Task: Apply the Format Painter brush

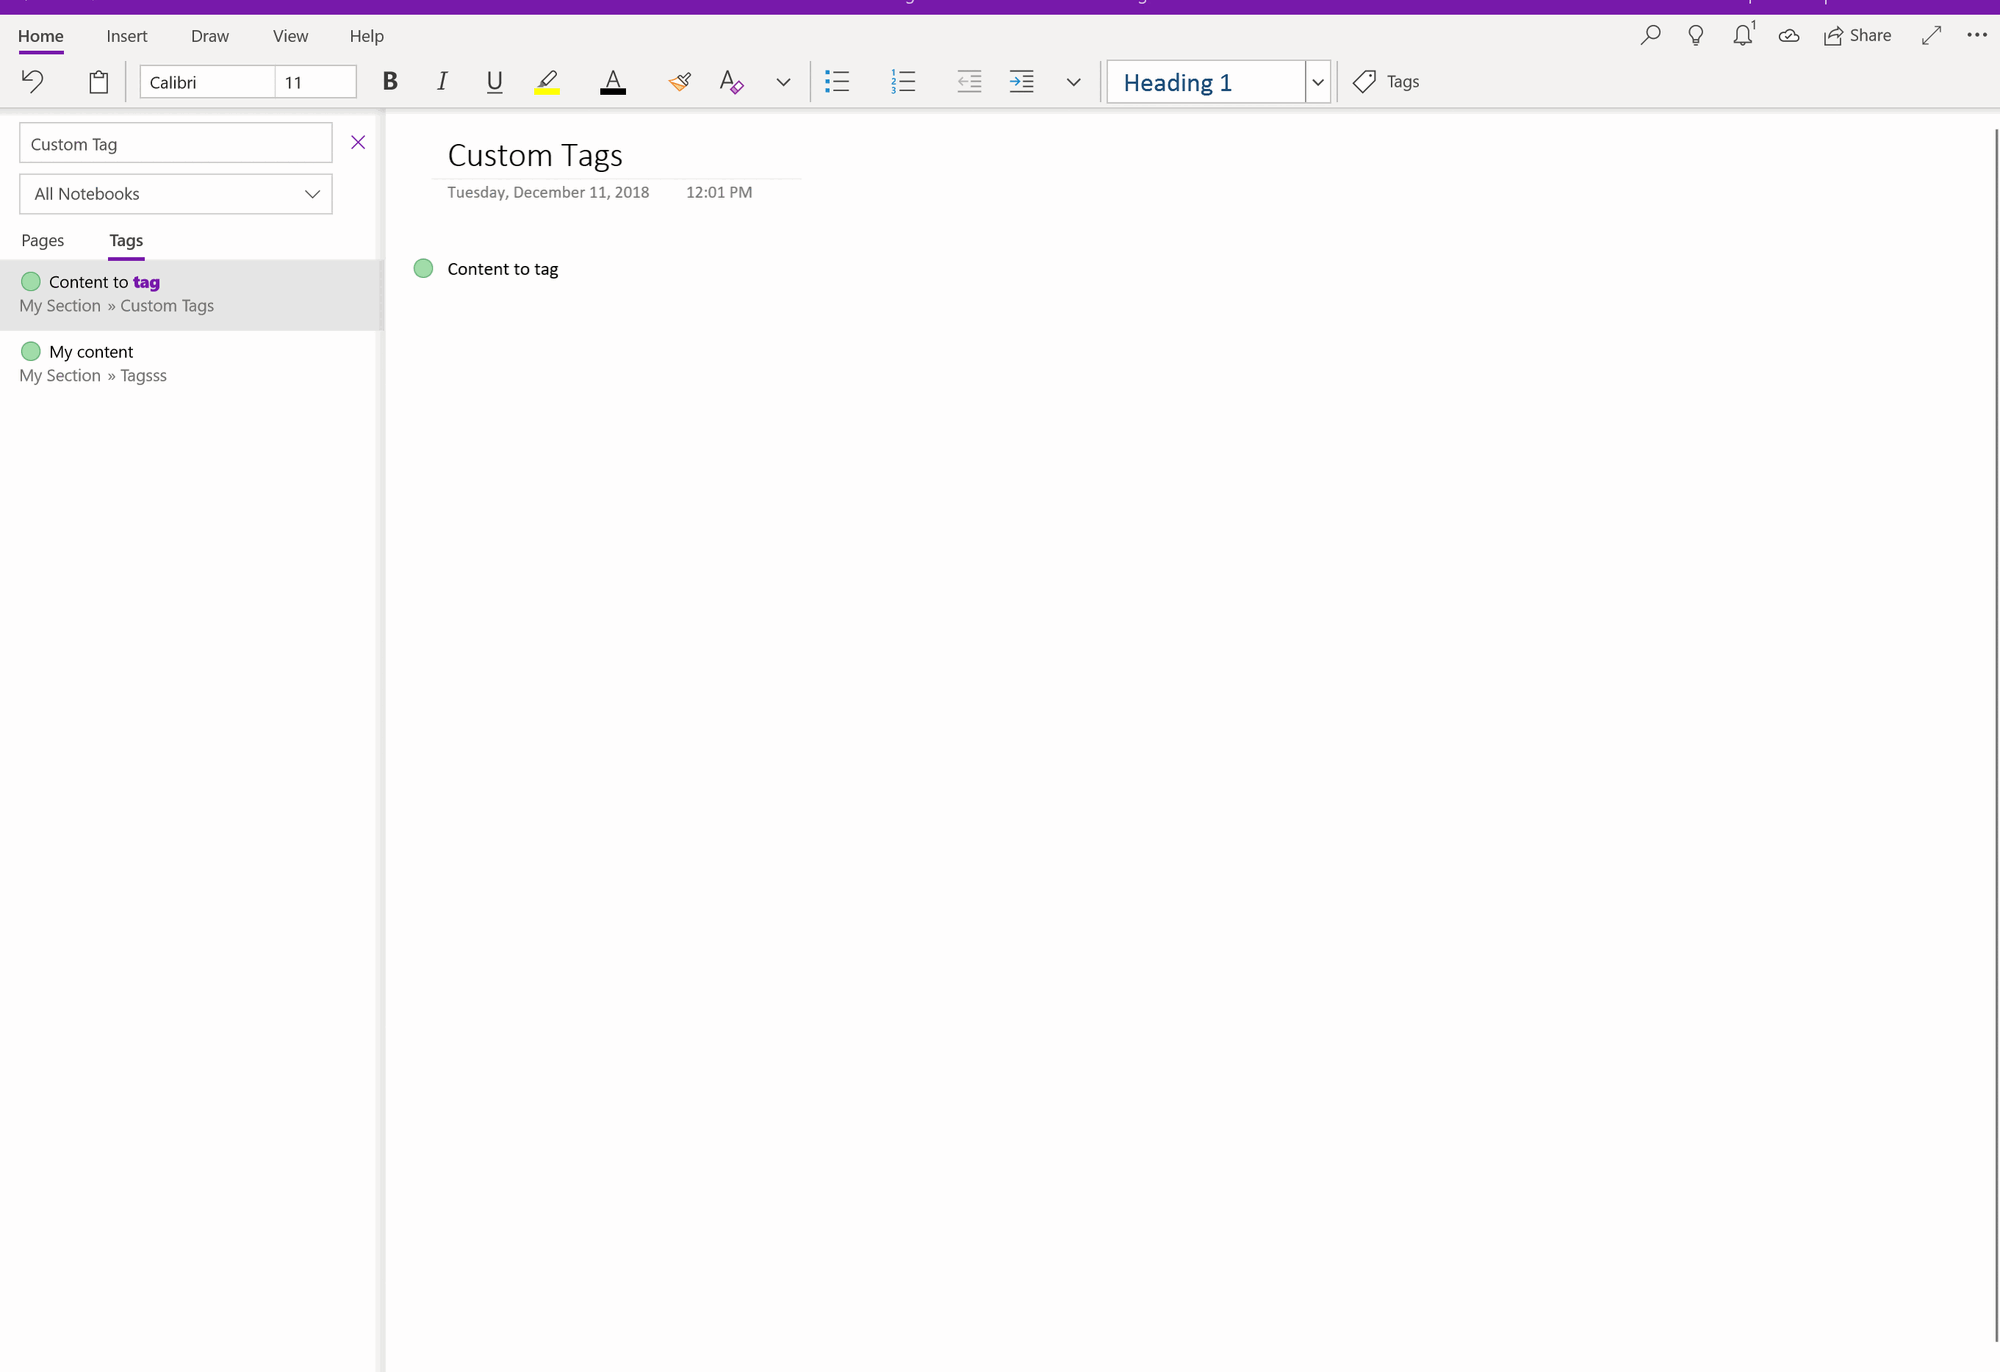Action: click(x=680, y=82)
